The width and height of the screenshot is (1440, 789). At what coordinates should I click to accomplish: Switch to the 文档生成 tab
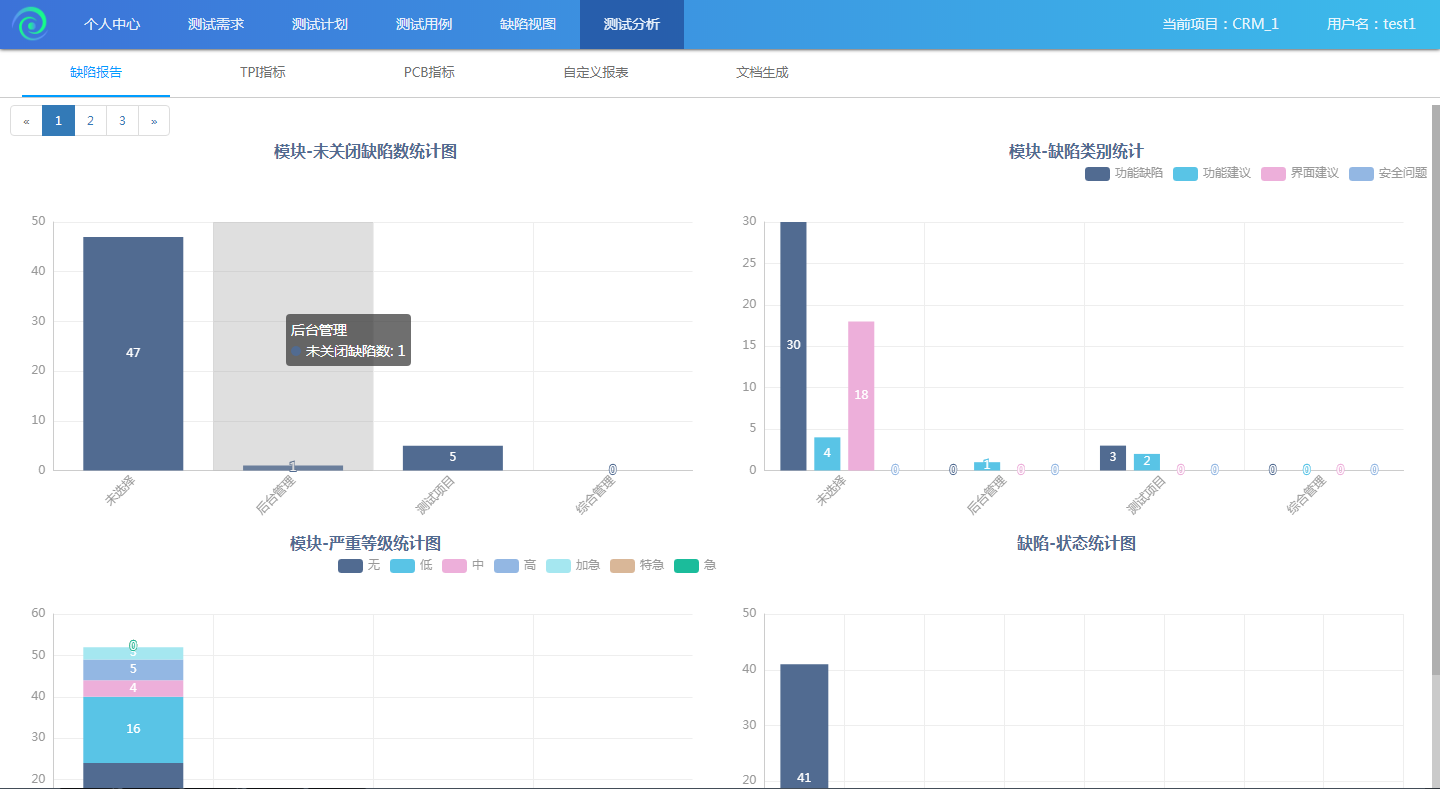coord(762,72)
